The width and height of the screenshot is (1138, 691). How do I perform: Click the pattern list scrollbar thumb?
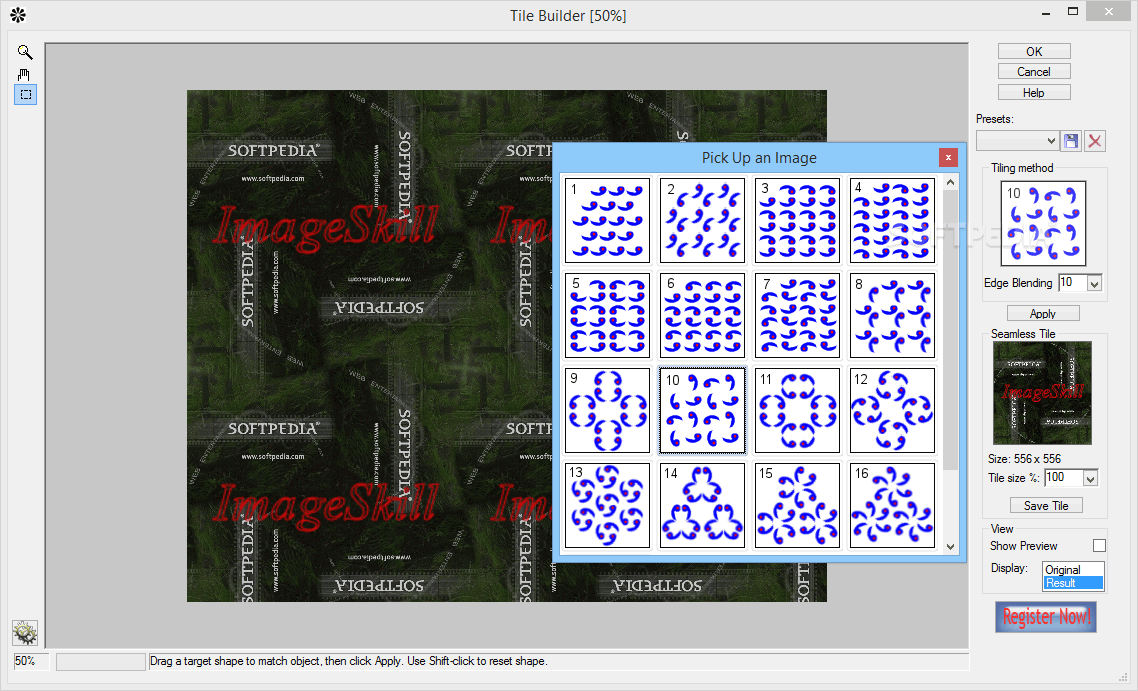950,330
